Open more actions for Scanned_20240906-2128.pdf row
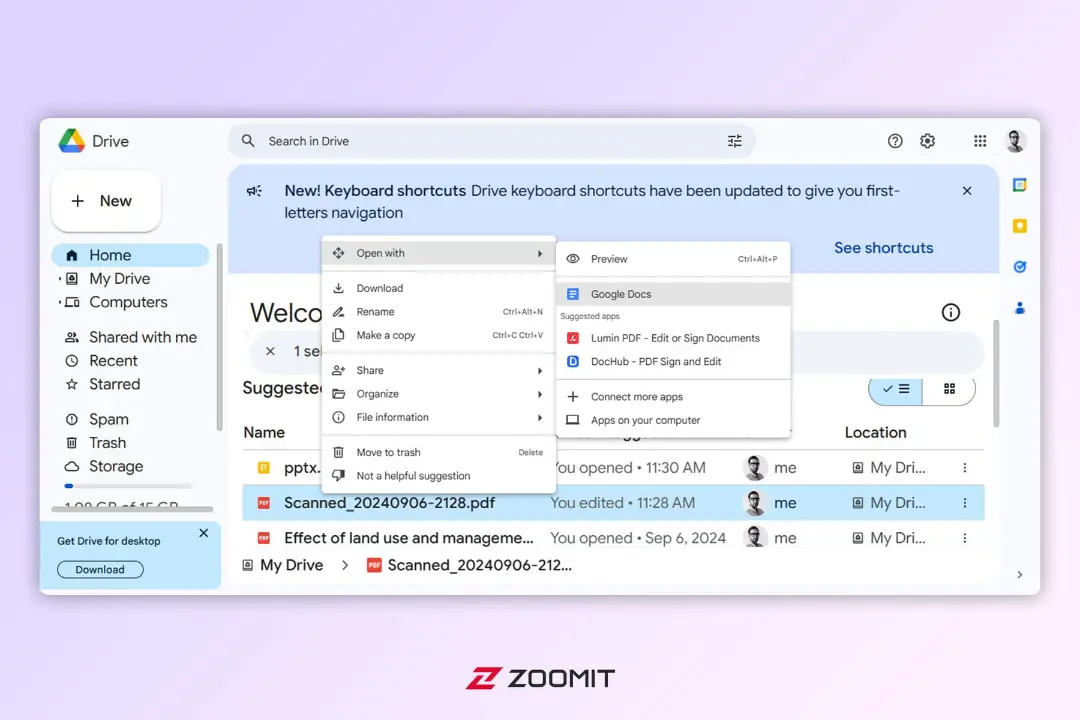 [965, 503]
